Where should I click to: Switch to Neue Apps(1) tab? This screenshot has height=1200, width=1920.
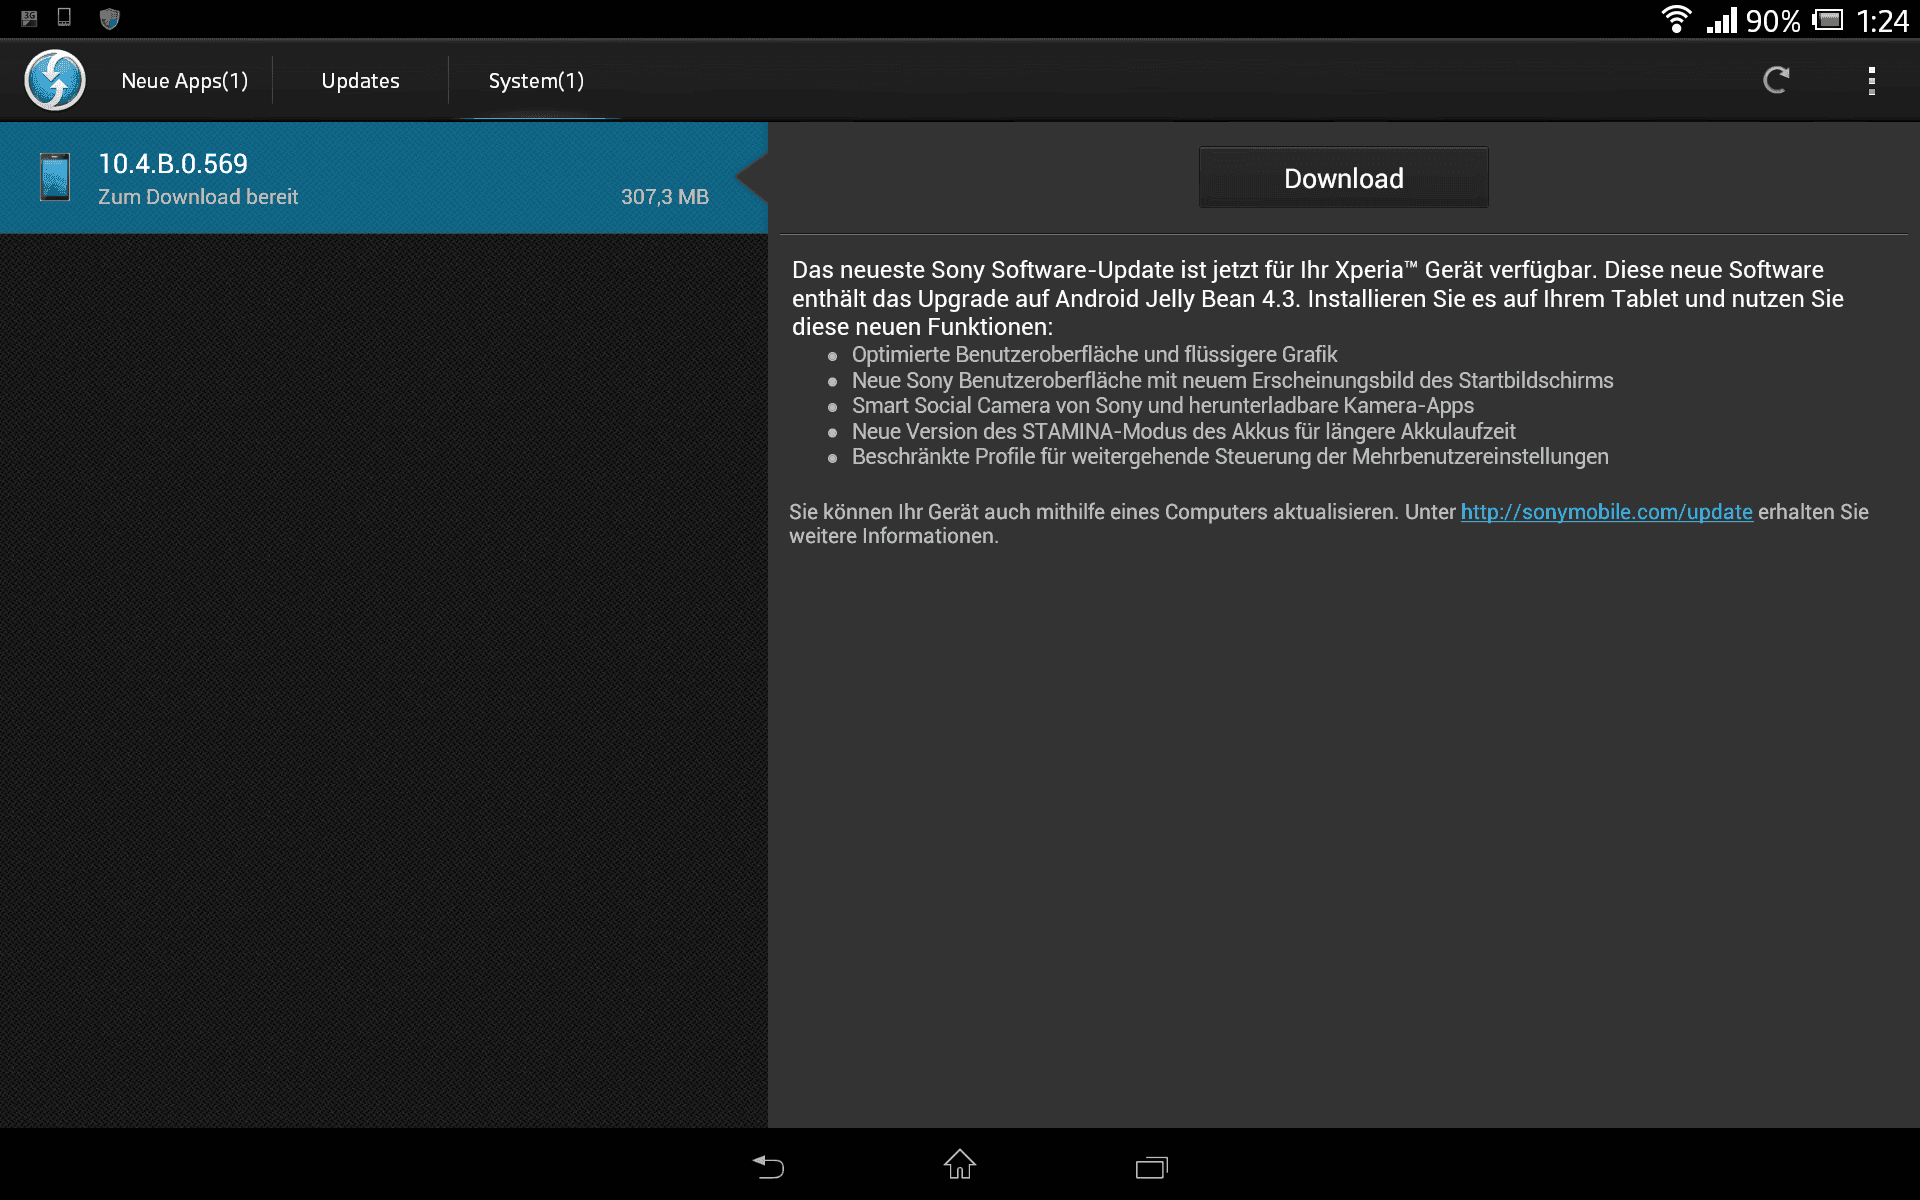tap(185, 81)
